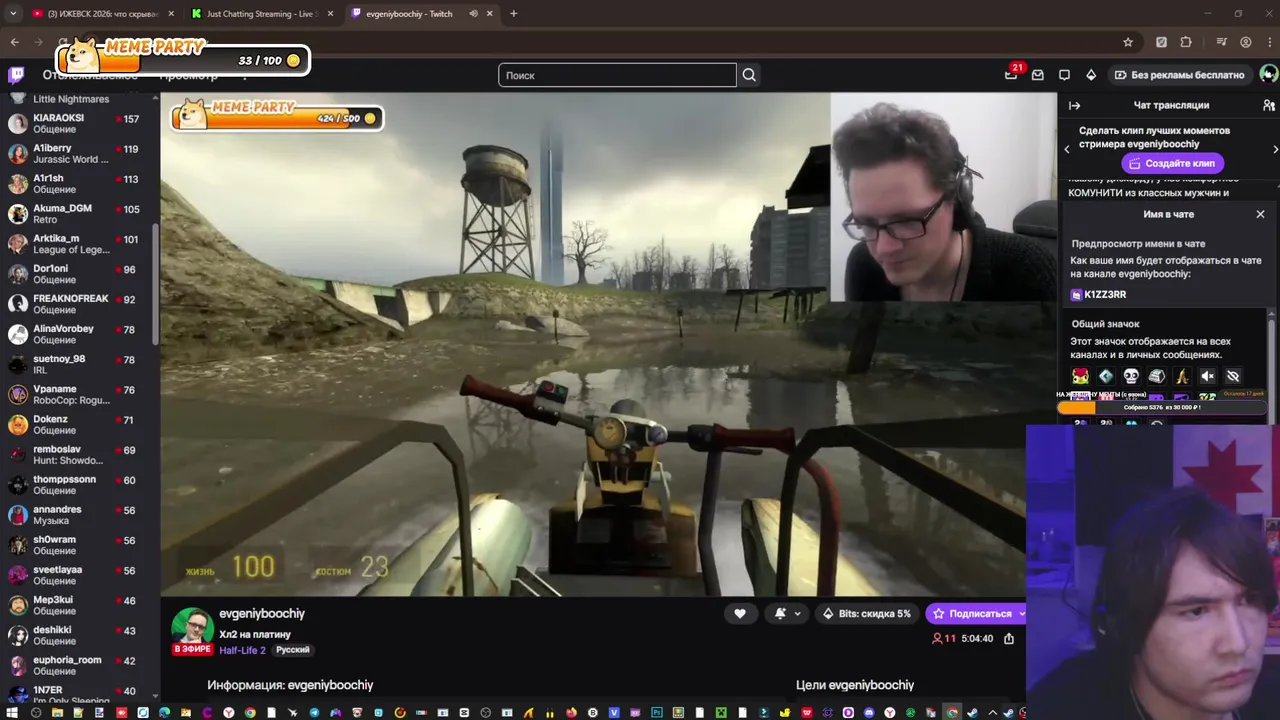The width and height of the screenshot is (1280, 720).
Task: Open the streamer avatar with В ЭФИРЕ badge
Action: (x=192, y=630)
